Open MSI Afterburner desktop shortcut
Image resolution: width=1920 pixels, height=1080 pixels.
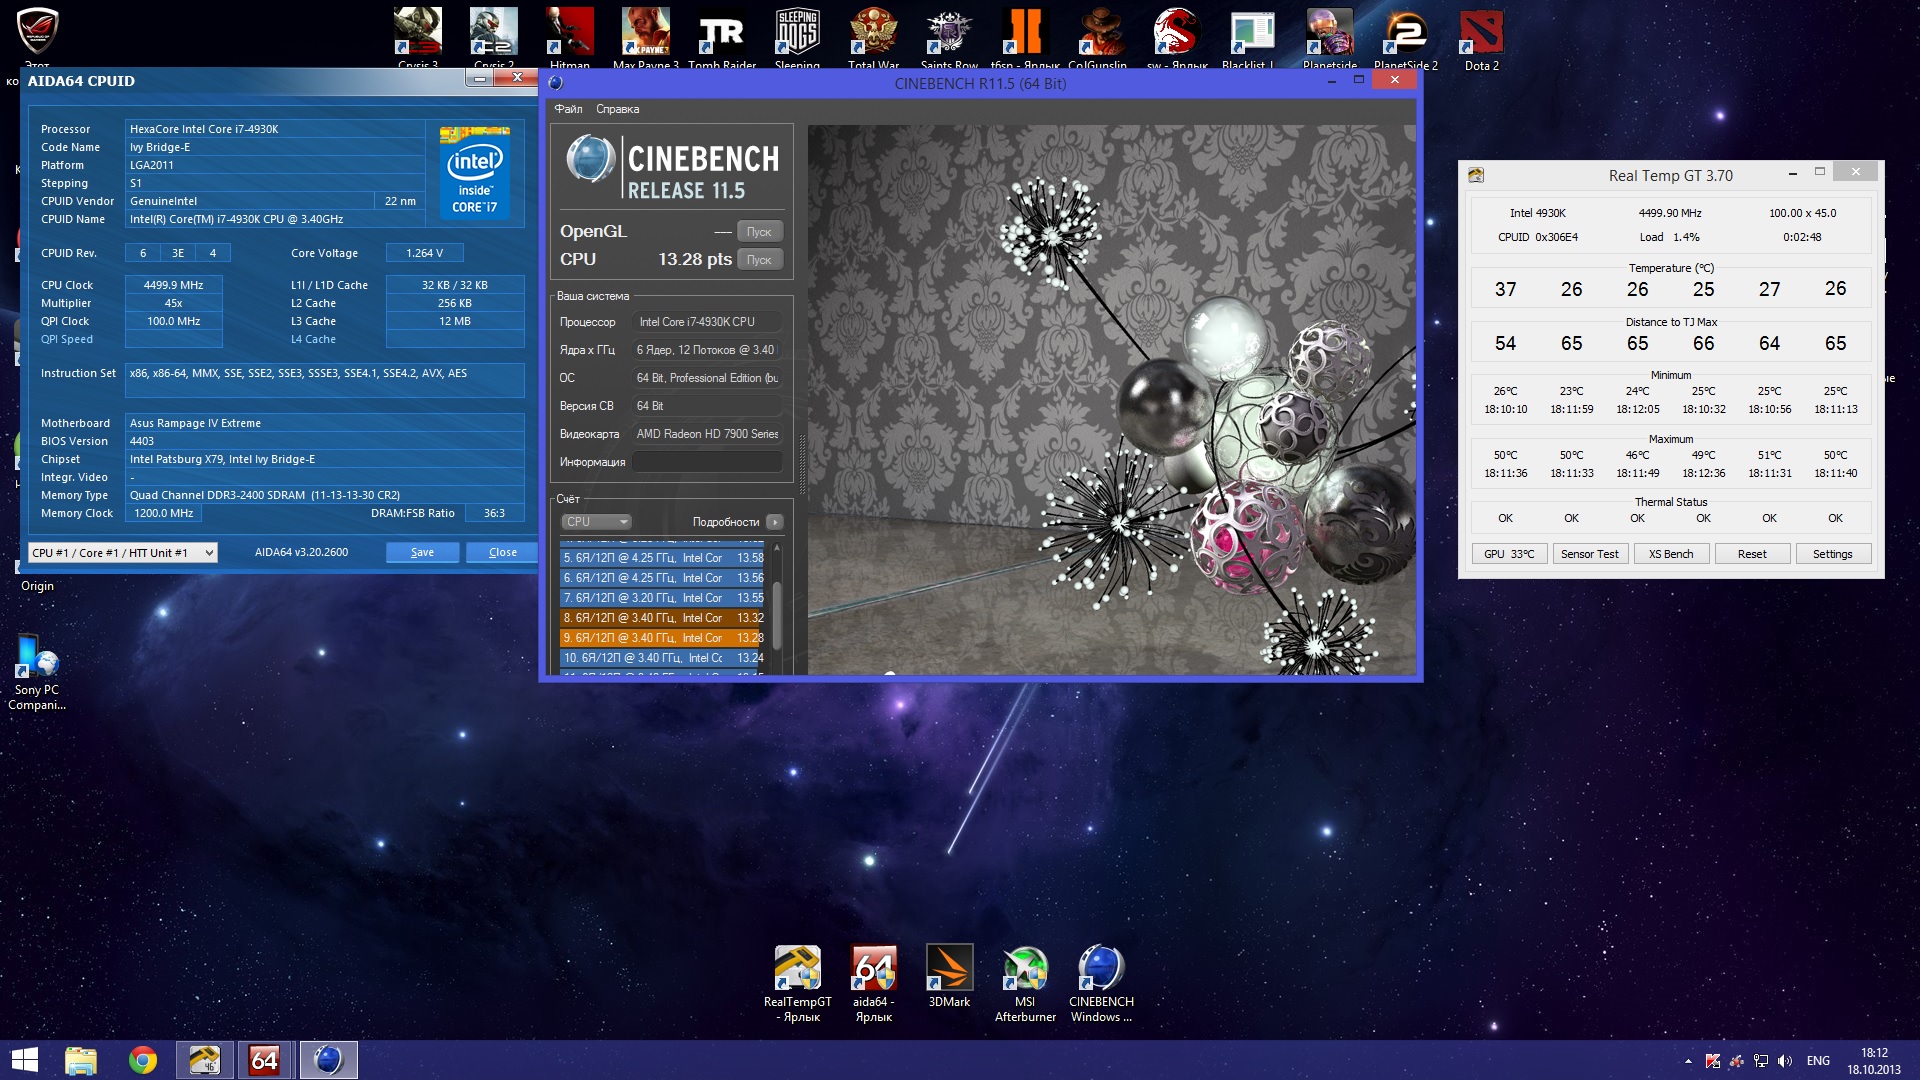pyautogui.click(x=1025, y=984)
